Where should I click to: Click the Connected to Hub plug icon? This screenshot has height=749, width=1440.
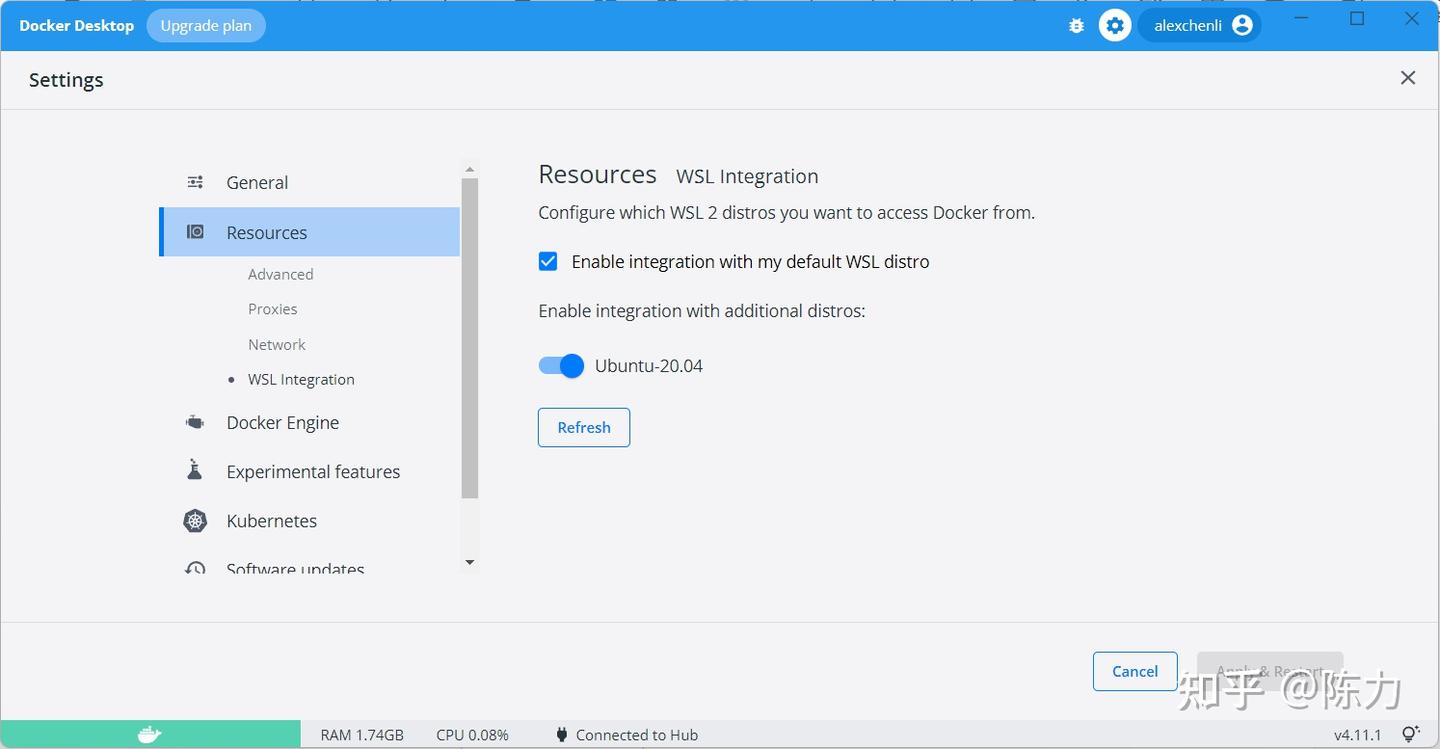click(x=561, y=734)
